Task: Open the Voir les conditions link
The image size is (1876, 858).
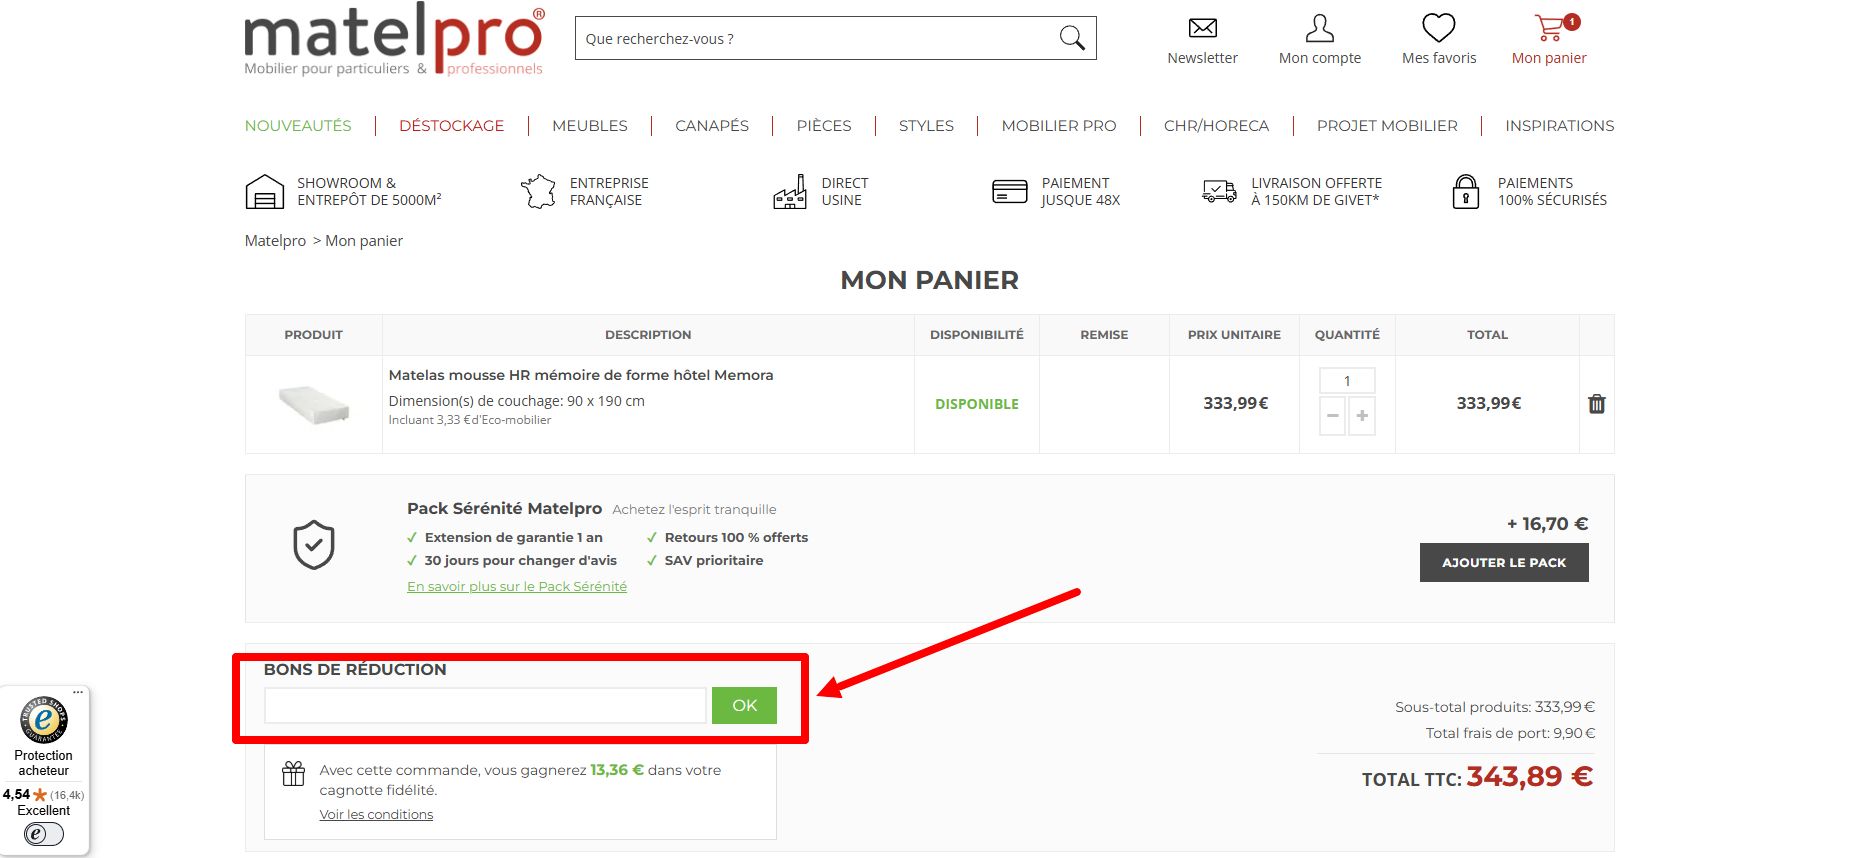Action: (376, 814)
